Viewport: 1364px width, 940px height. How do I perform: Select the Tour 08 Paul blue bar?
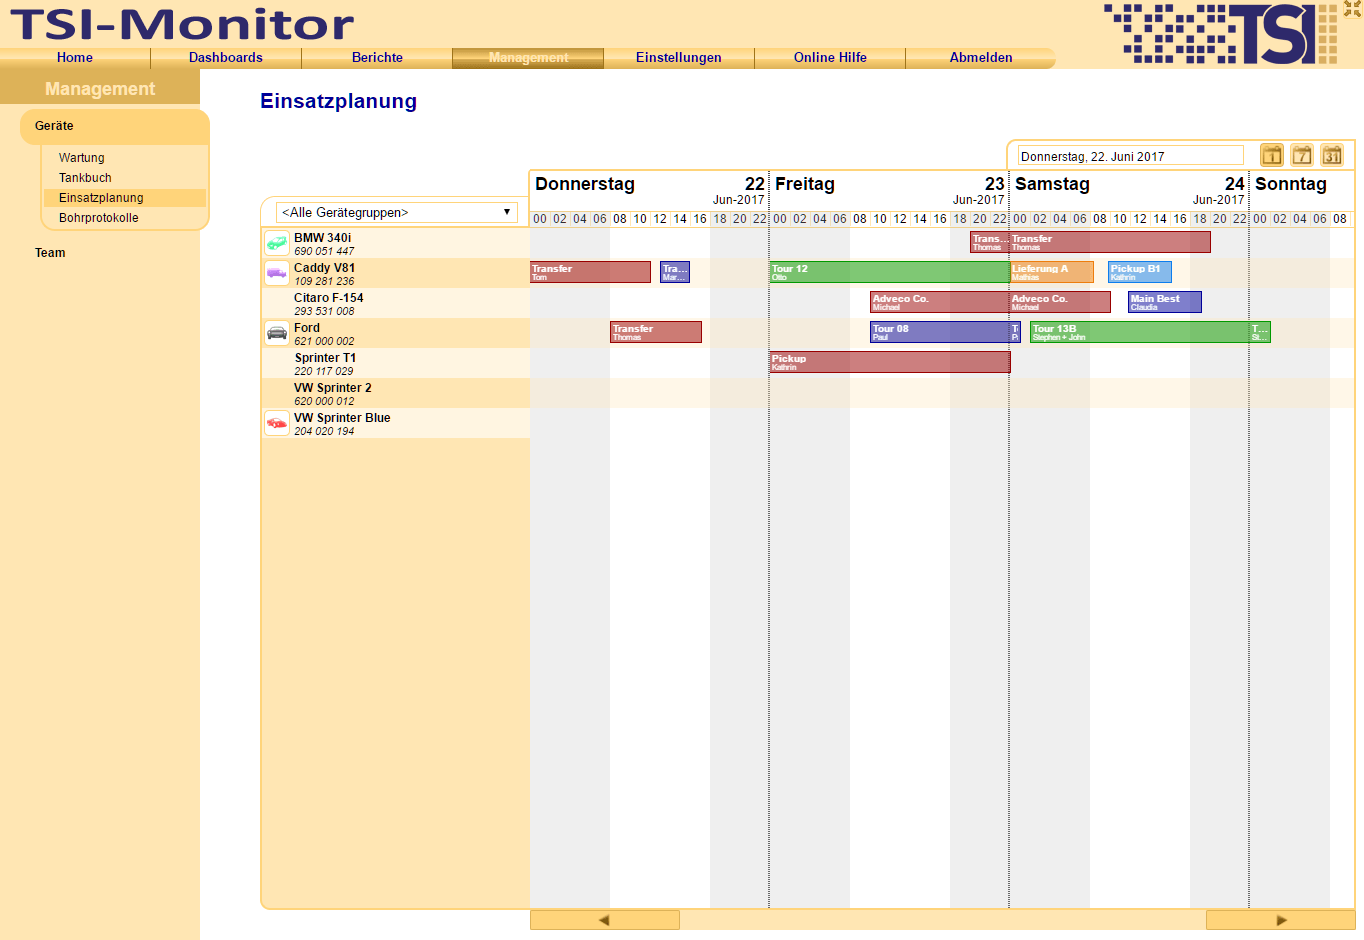(940, 332)
